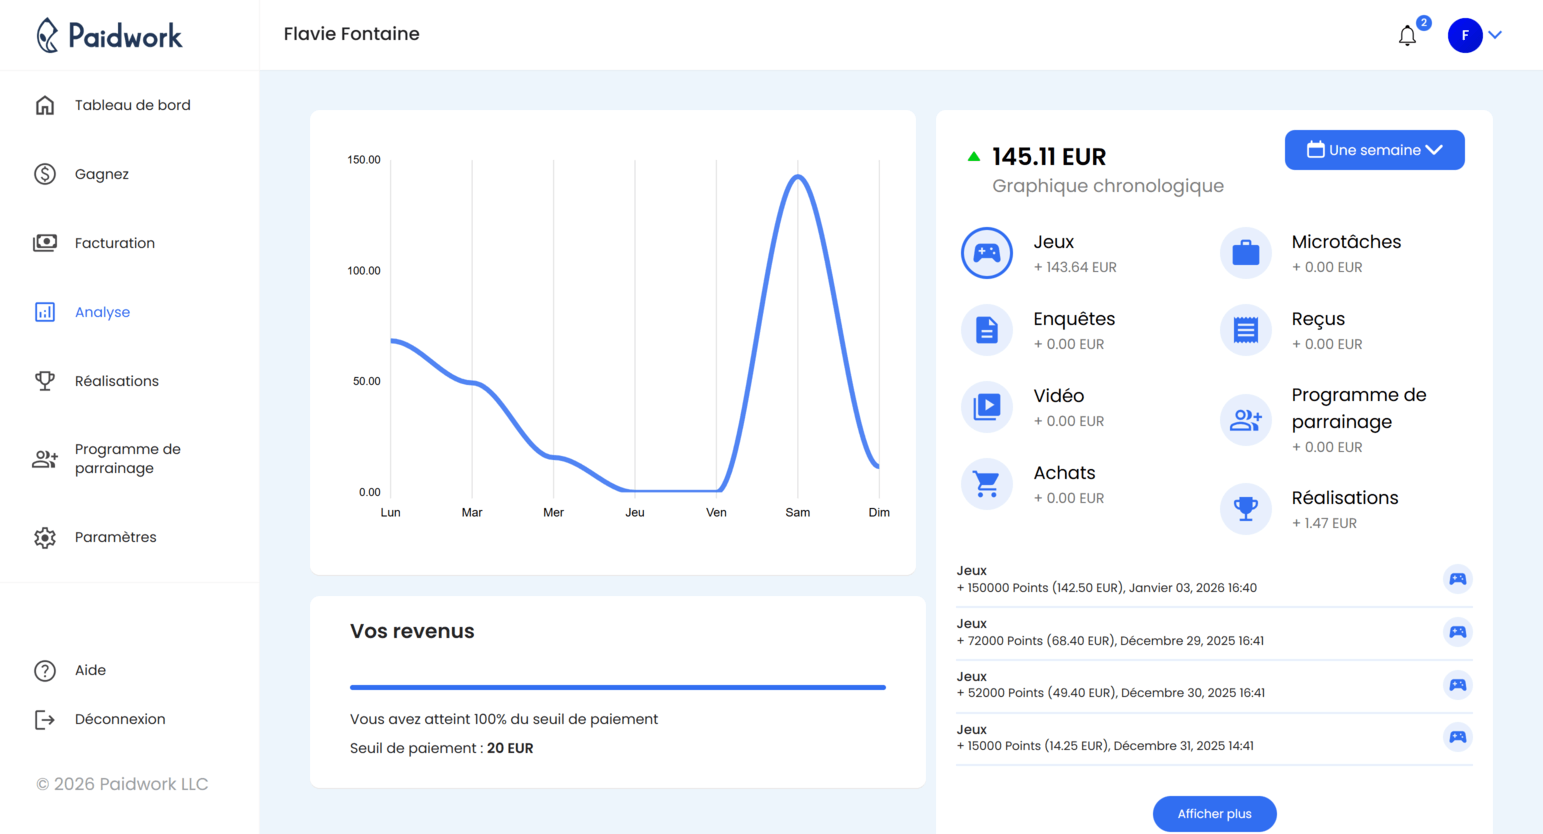Open the Gagnez menu item
Image resolution: width=1543 pixels, height=834 pixels.
coord(101,174)
